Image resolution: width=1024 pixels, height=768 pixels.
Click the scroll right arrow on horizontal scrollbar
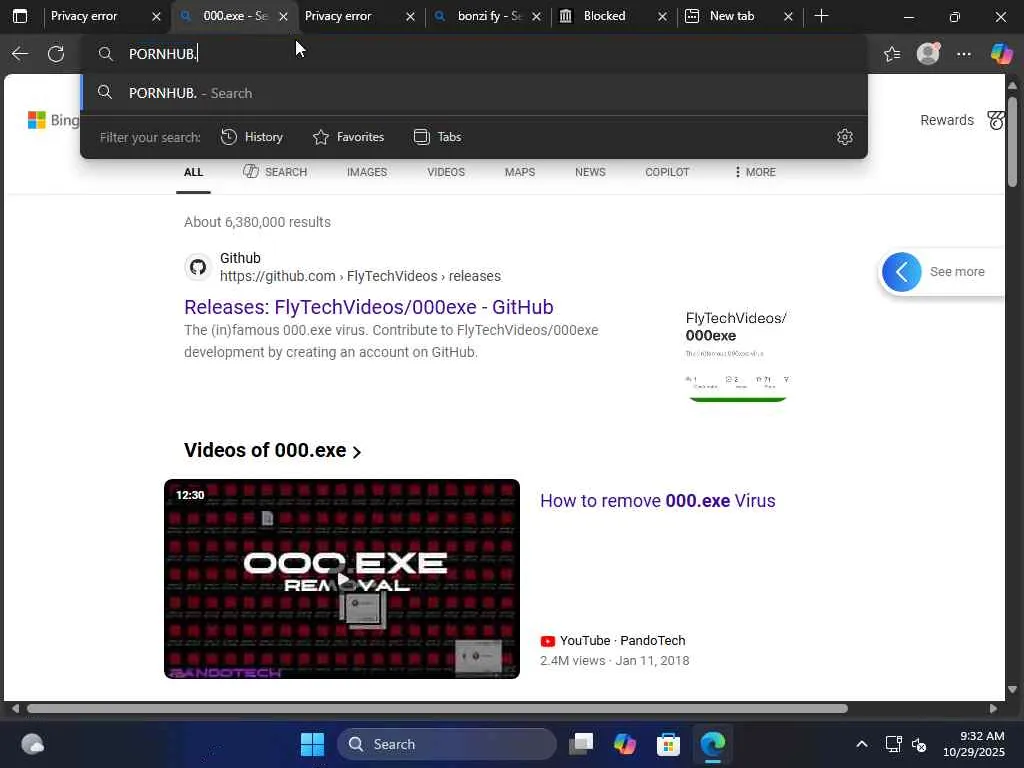993,709
